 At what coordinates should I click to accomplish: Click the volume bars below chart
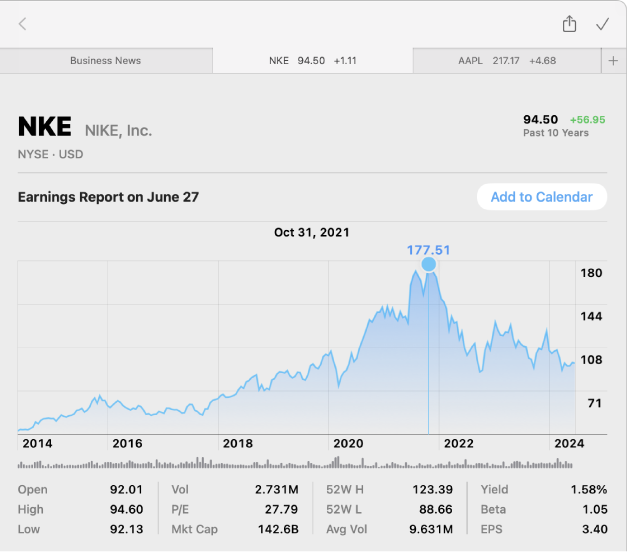click(296, 464)
